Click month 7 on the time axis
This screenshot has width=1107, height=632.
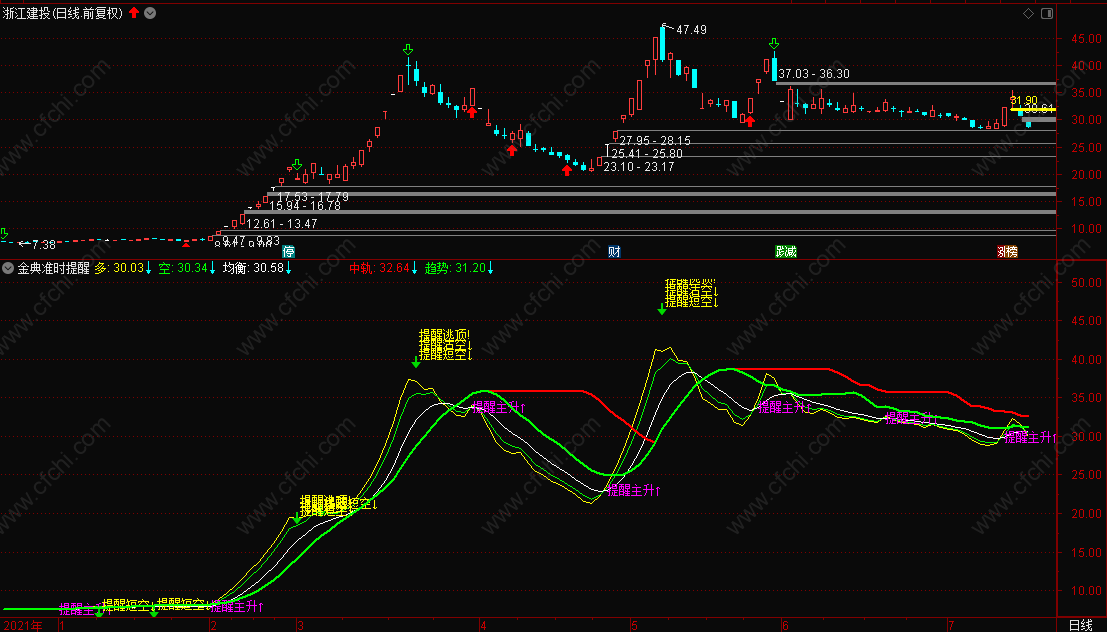tap(951, 626)
